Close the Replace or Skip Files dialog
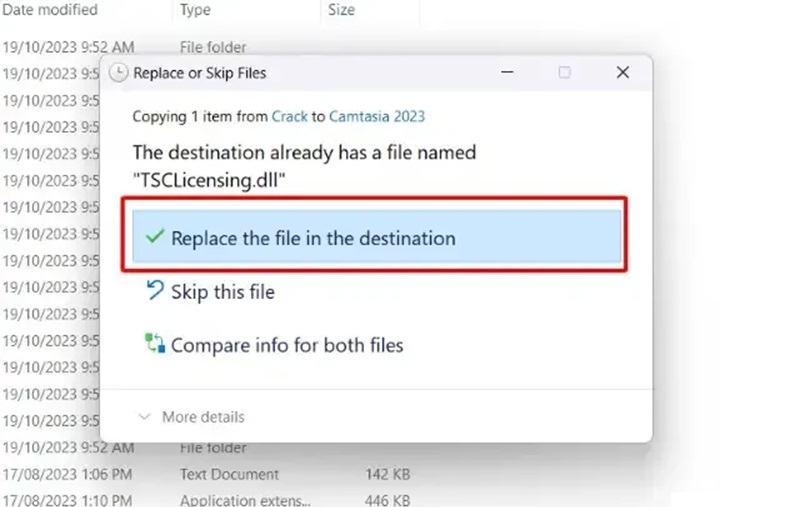Screen dimensions: 800x507 click(622, 73)
